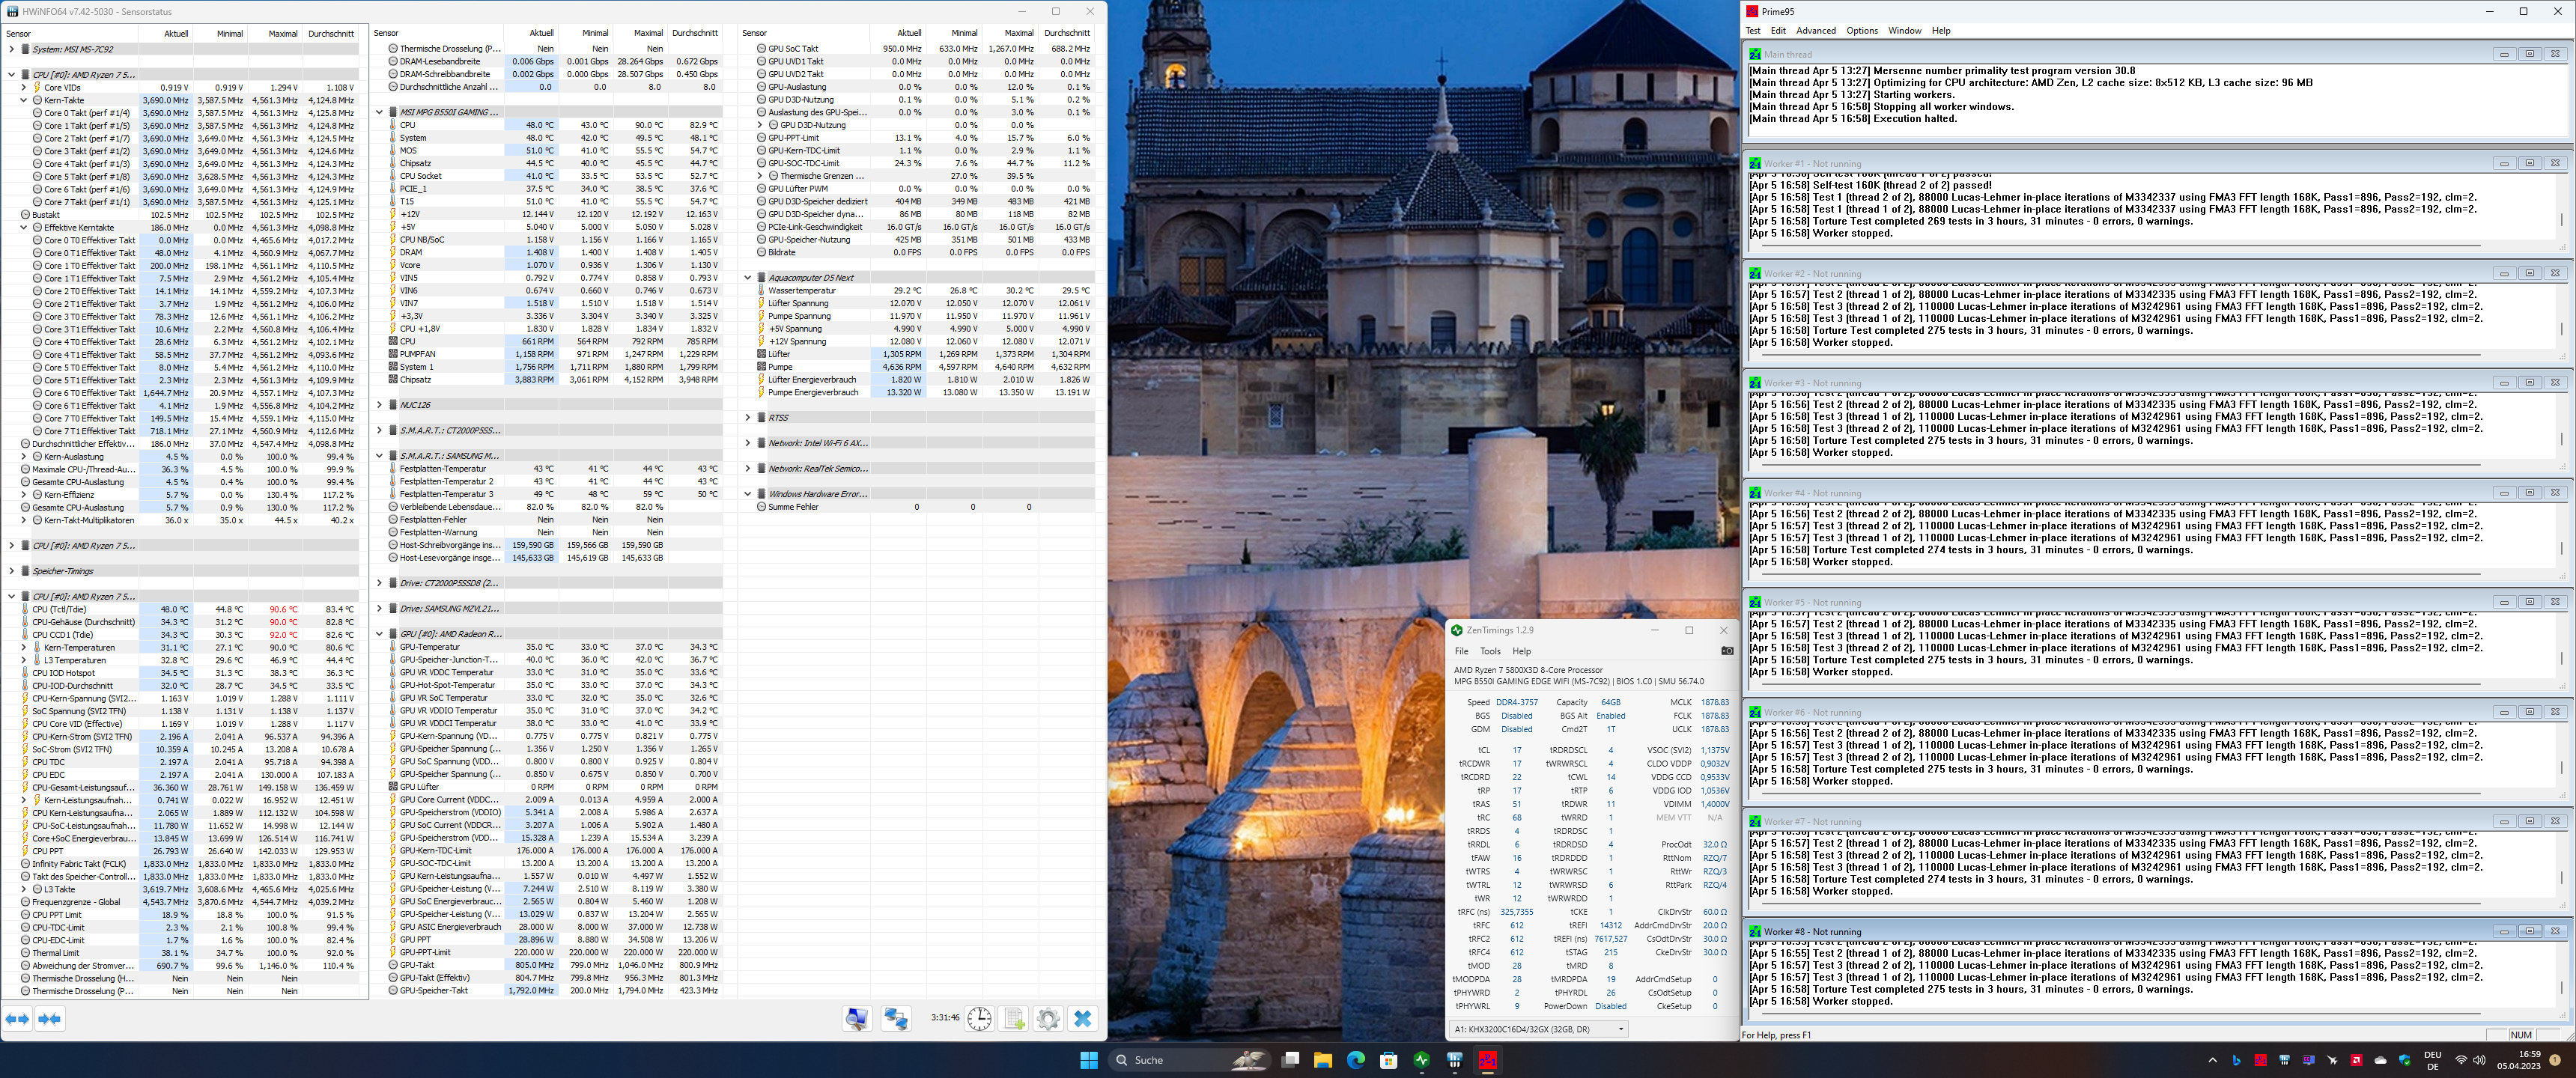Open ZenTimings from the green taskbar icon
Image resolution: width=2576 pixels, height=1078 pixels.
[x=1421, y=1060]
